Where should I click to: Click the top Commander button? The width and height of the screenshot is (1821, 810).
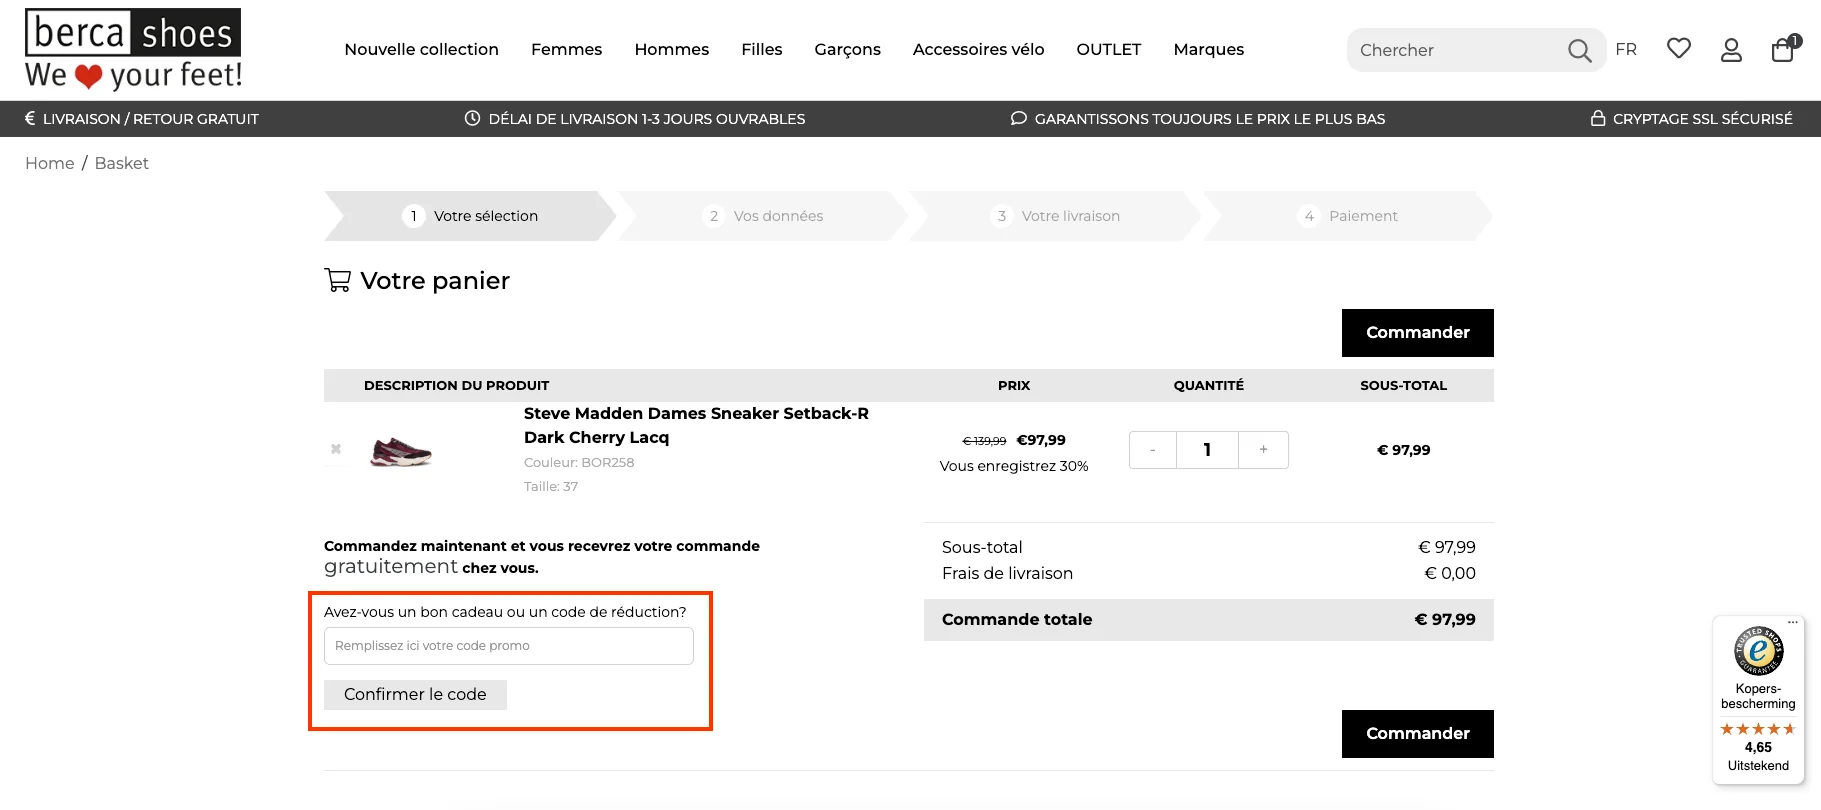1417,333
